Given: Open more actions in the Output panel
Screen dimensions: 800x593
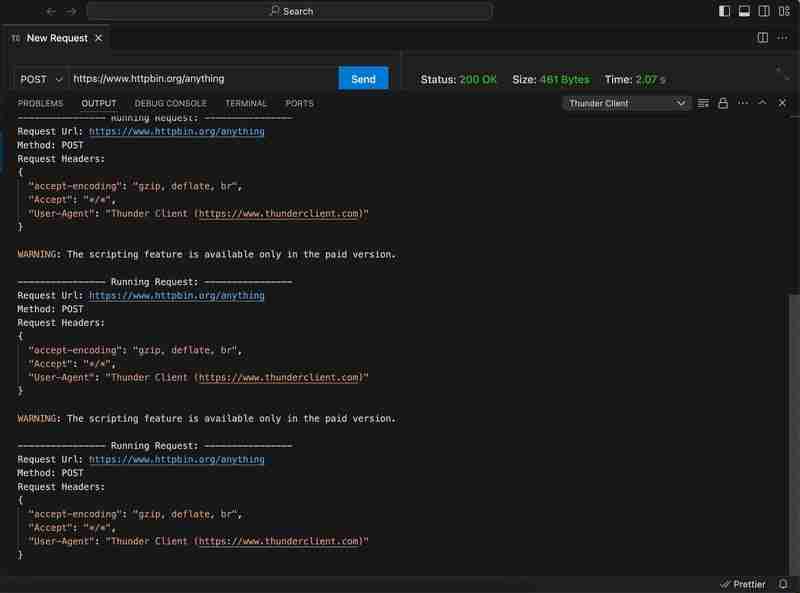Looking at the screenshot, I should (x=742, y=102).
